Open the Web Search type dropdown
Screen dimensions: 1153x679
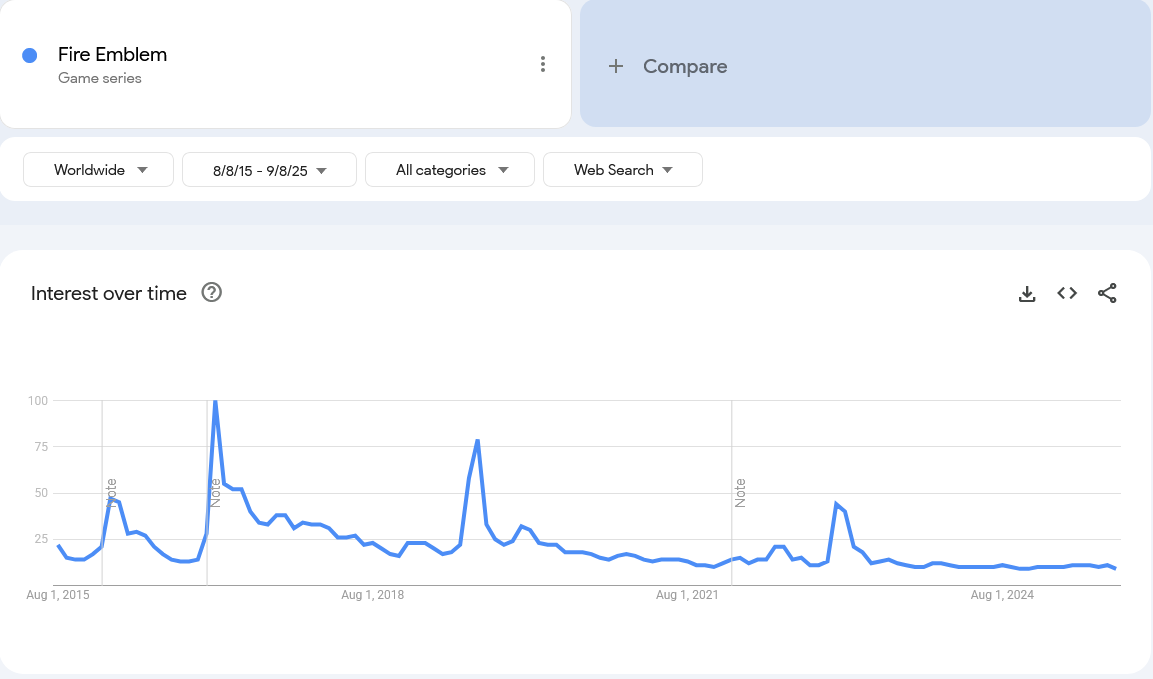(622, 170)
